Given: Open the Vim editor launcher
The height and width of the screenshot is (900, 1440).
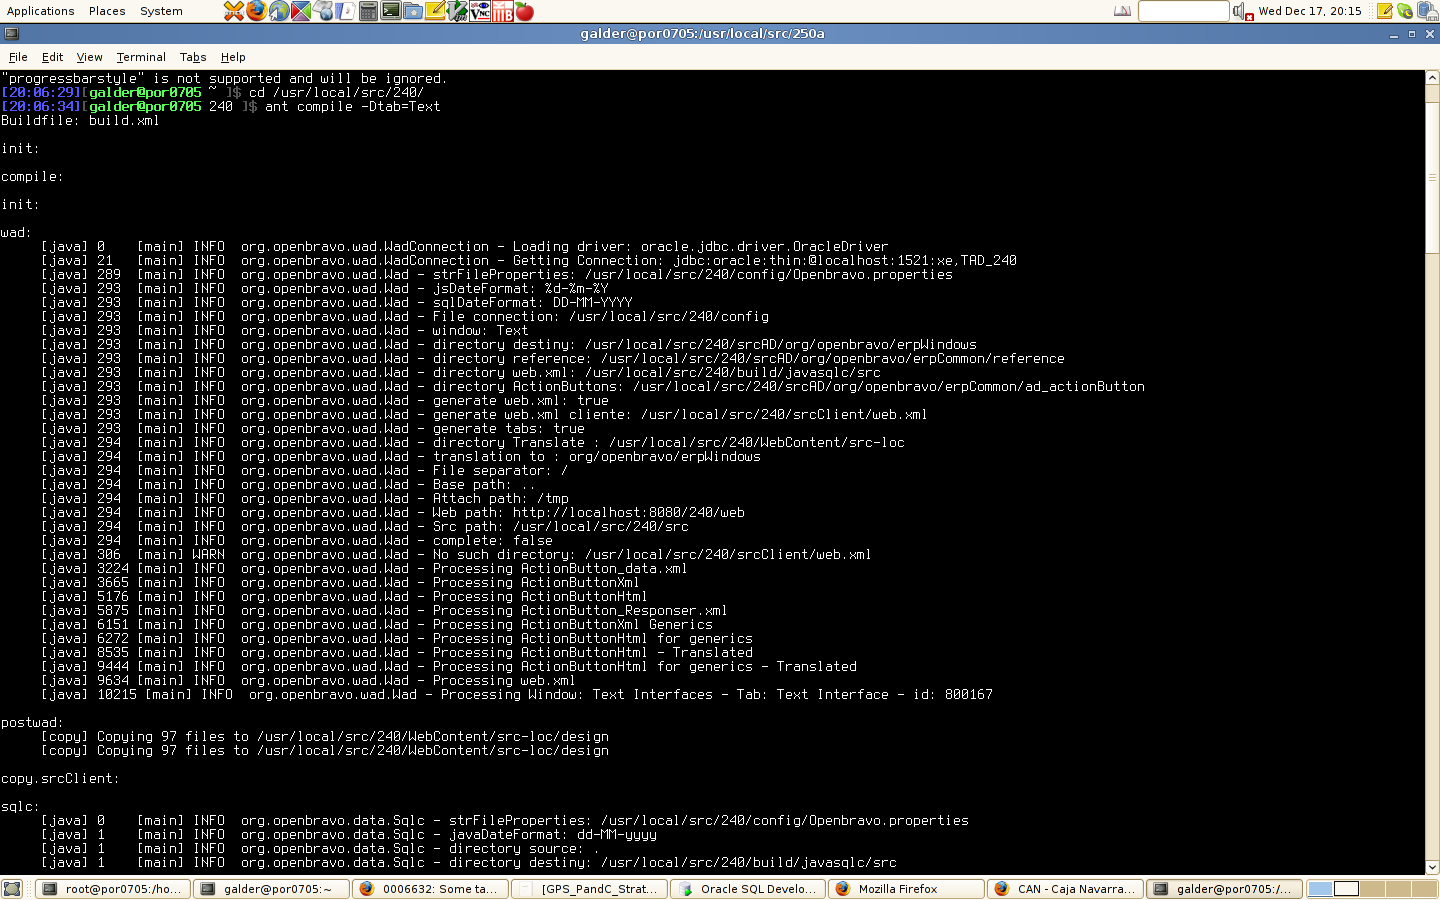Looking at the screenshot, I should [x=457, y=11].
